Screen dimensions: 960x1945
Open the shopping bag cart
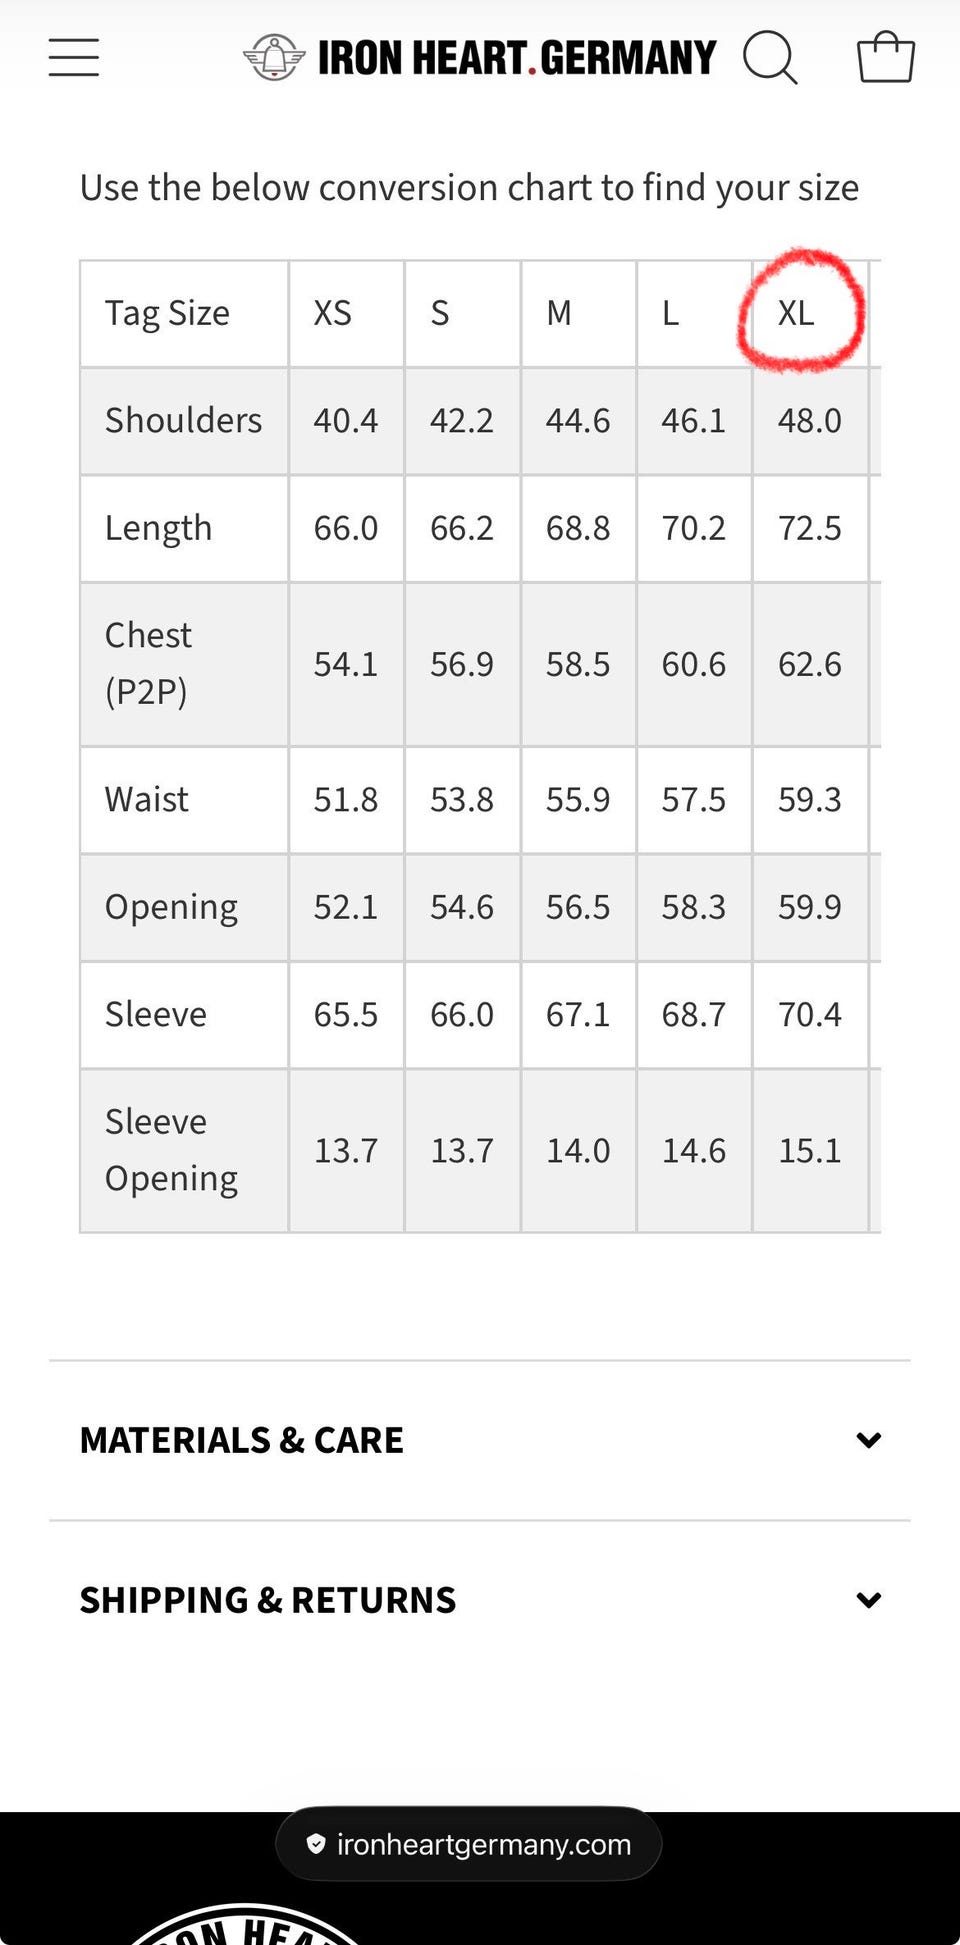pos(885,57)
